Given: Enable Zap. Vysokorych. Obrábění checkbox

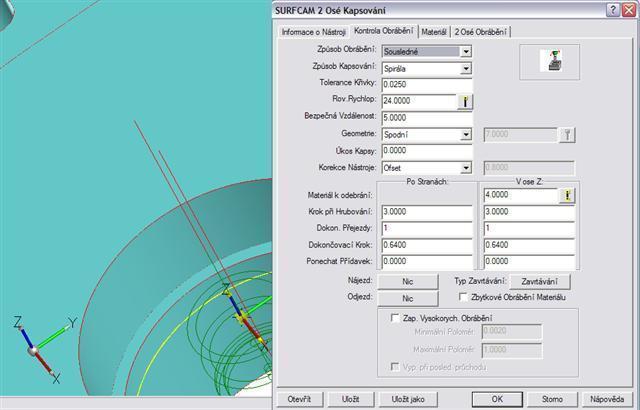Looking at the screenshot, I should coord(395,318).
